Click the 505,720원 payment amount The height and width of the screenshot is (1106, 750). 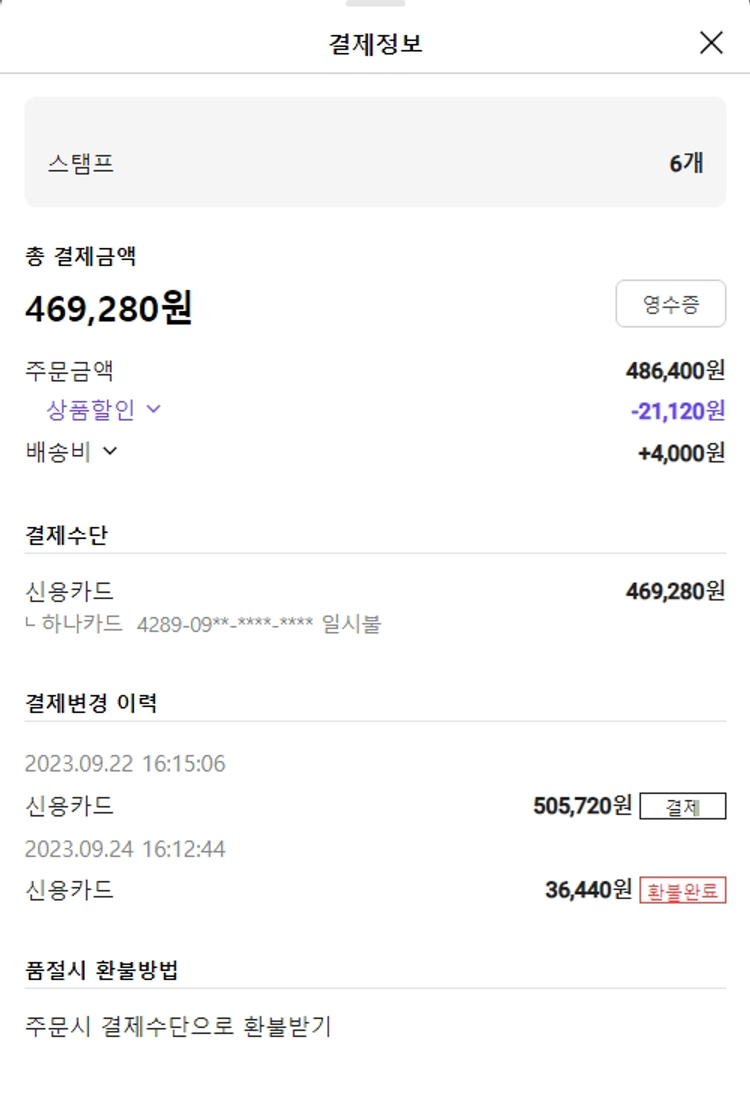pos(582,806)
